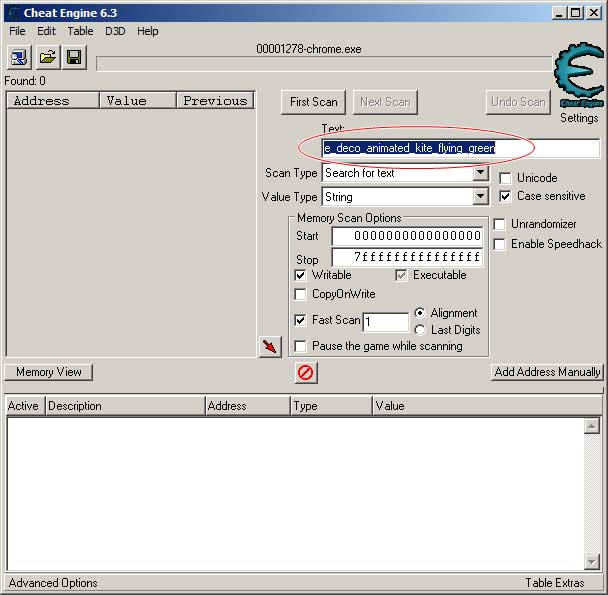Screen dimensions: 608x595
Task: Click the Active column header
Action: click(26, 406)
